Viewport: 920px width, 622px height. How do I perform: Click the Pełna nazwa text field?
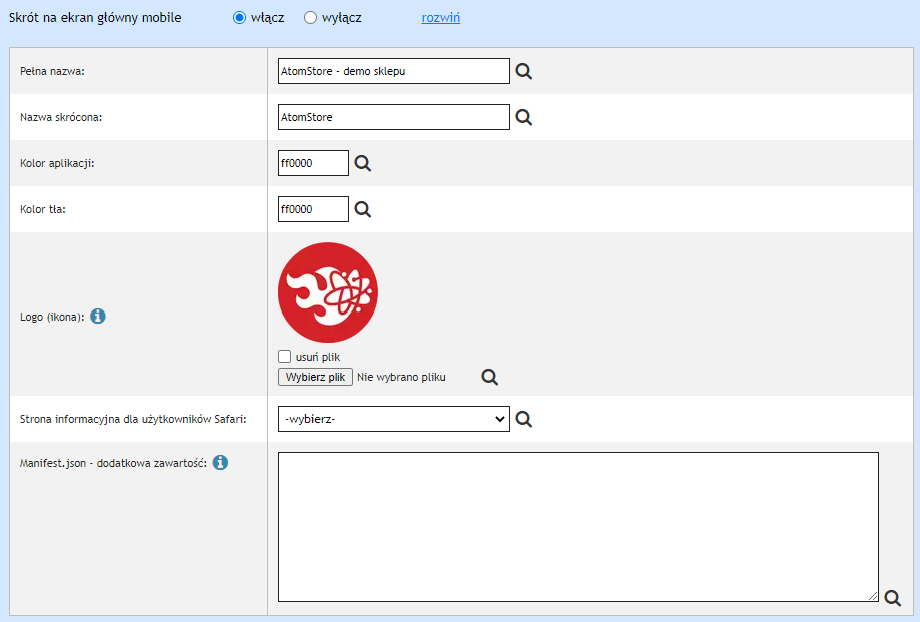tap(393, 71)
